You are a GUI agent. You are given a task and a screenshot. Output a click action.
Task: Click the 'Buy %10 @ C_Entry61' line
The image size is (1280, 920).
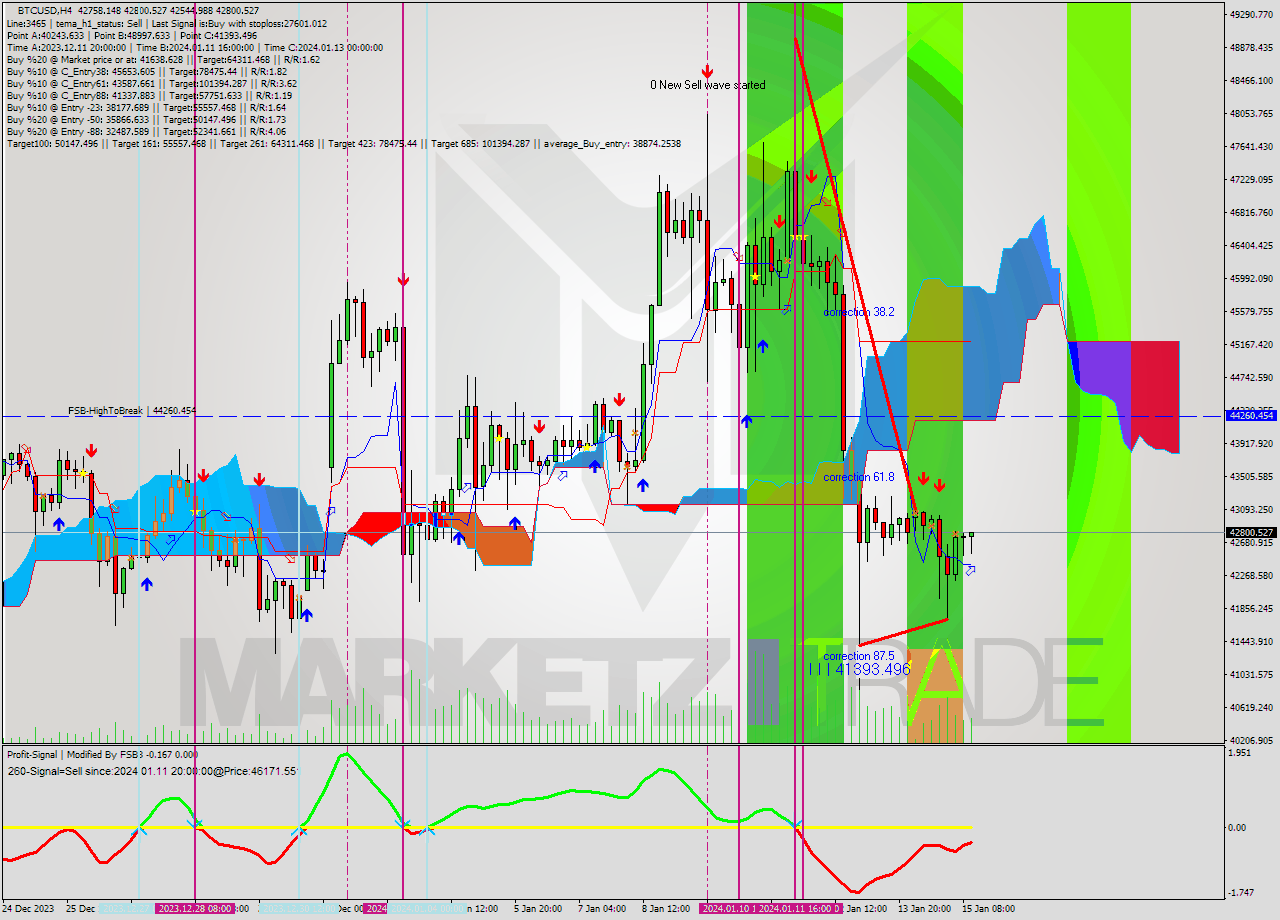click(x=151, y=83)
